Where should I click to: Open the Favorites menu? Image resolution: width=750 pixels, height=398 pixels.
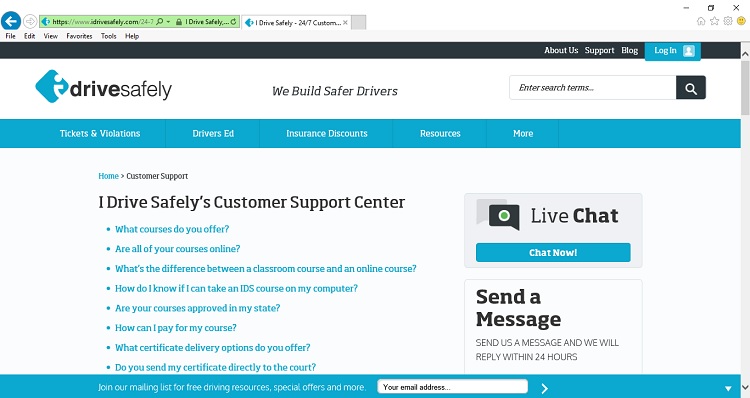(79, 36)
